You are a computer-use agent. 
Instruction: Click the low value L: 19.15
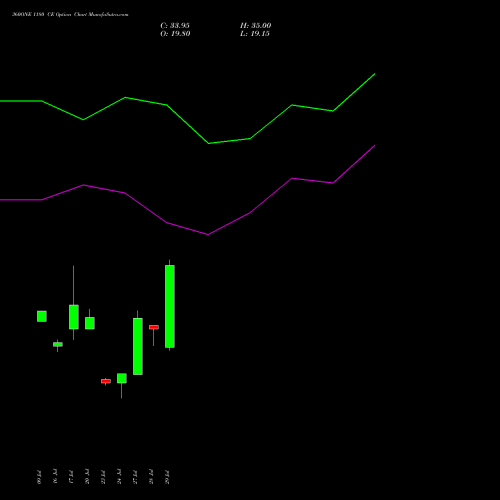(x=255, y=34)
